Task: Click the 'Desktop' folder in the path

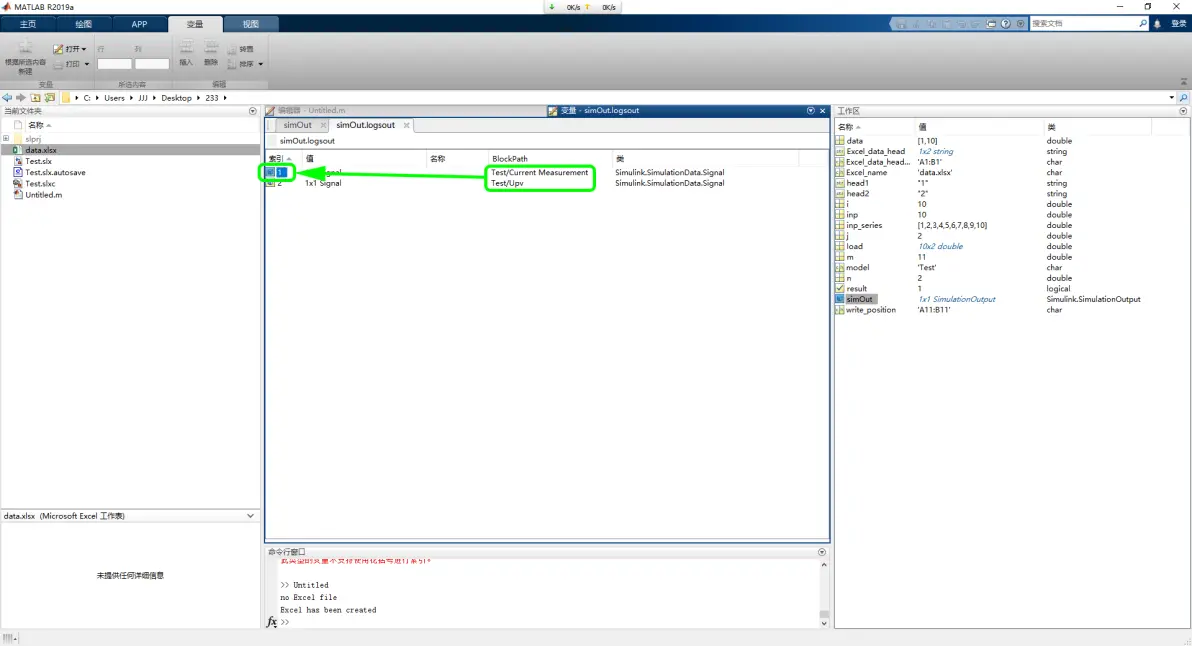Action: 176,98
